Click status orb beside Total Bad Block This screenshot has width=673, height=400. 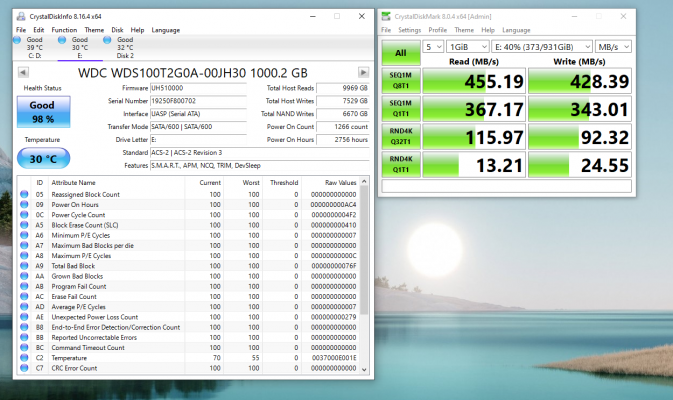coord(24,266)
